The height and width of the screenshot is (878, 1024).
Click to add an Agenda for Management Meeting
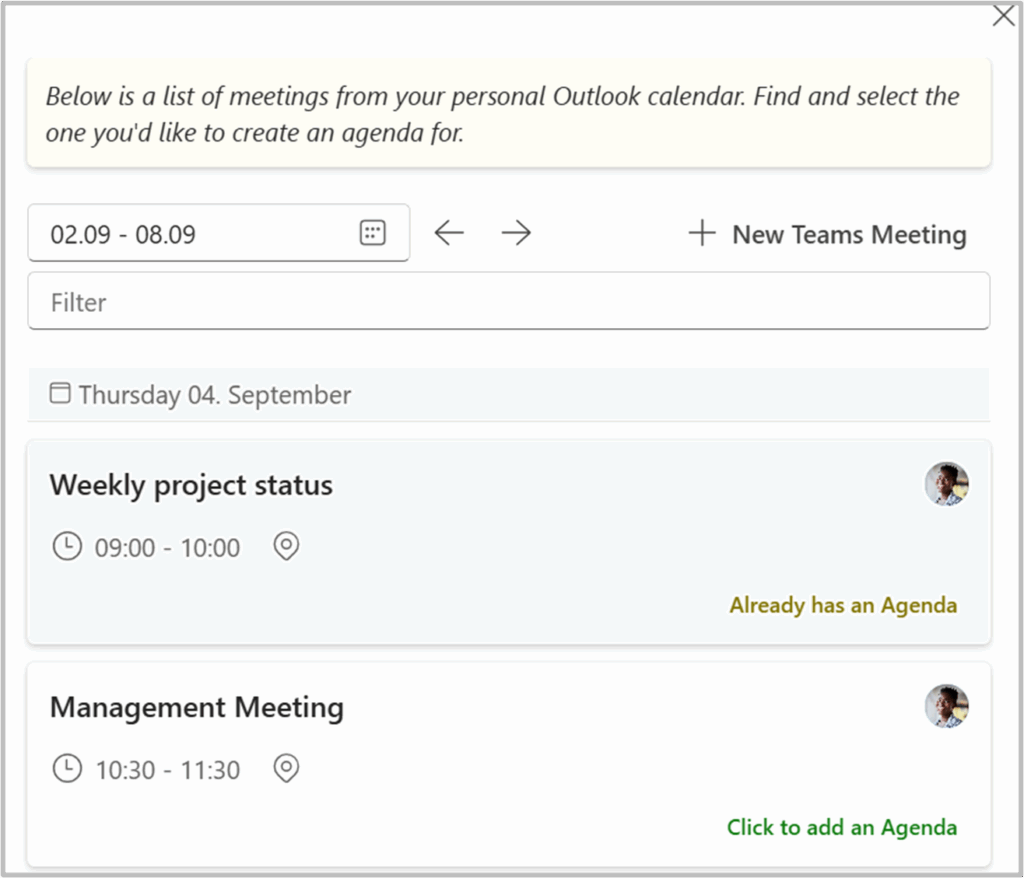click(x=842, y=827)
